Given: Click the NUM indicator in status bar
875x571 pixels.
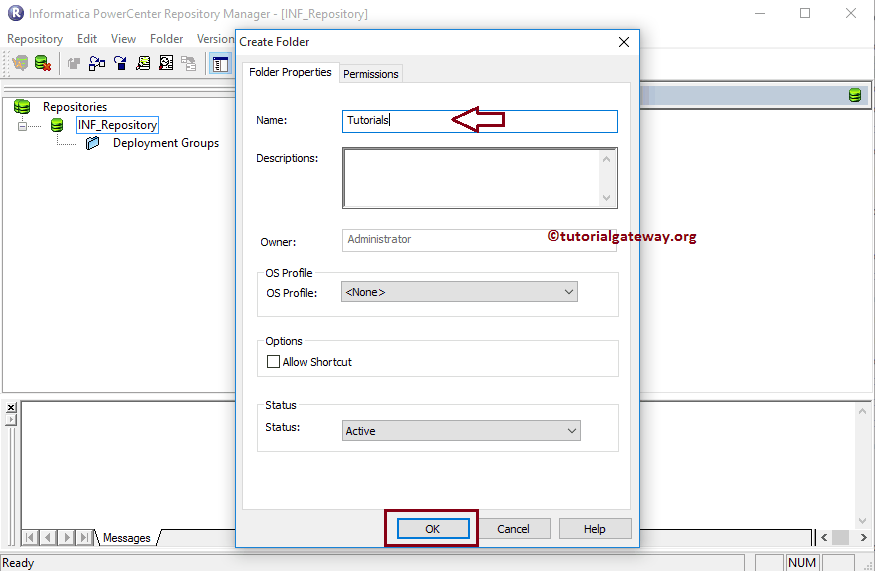Looking at the screenshot, I should [802, 563].
